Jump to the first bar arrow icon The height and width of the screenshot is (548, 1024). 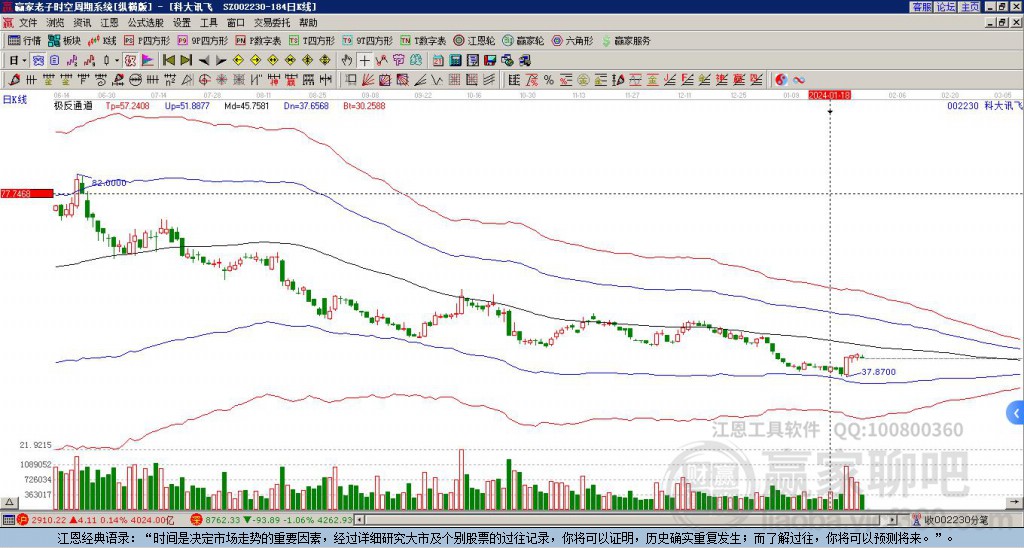click(169, 60)
